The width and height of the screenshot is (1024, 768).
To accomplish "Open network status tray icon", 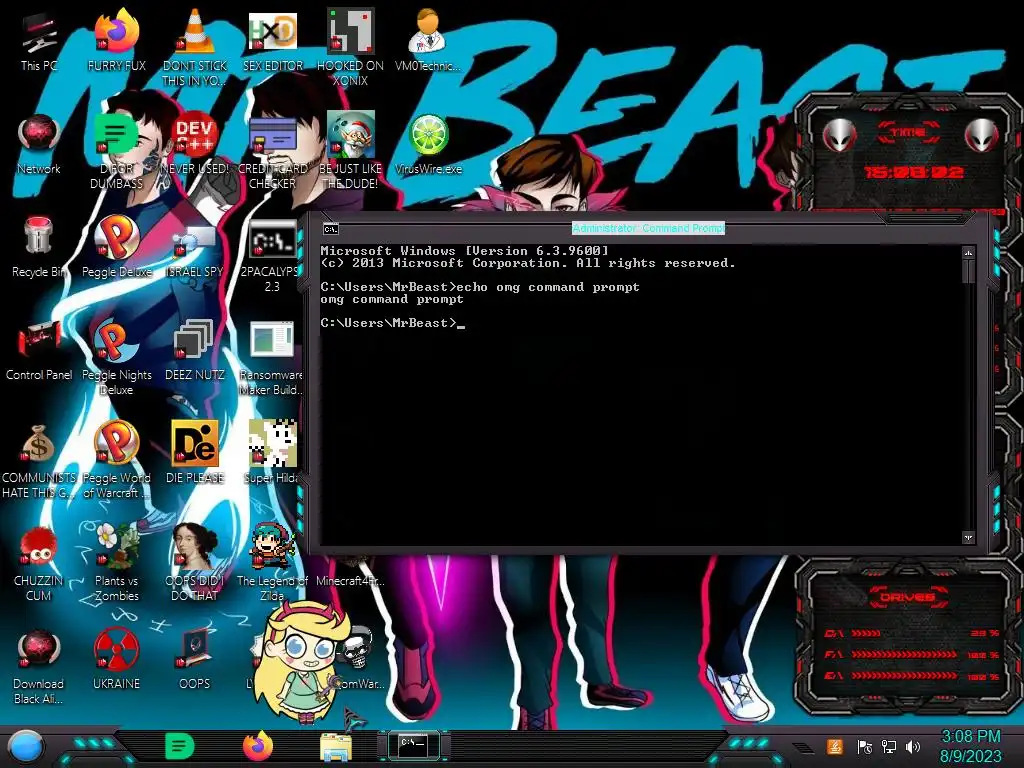I will pos(888,746).
